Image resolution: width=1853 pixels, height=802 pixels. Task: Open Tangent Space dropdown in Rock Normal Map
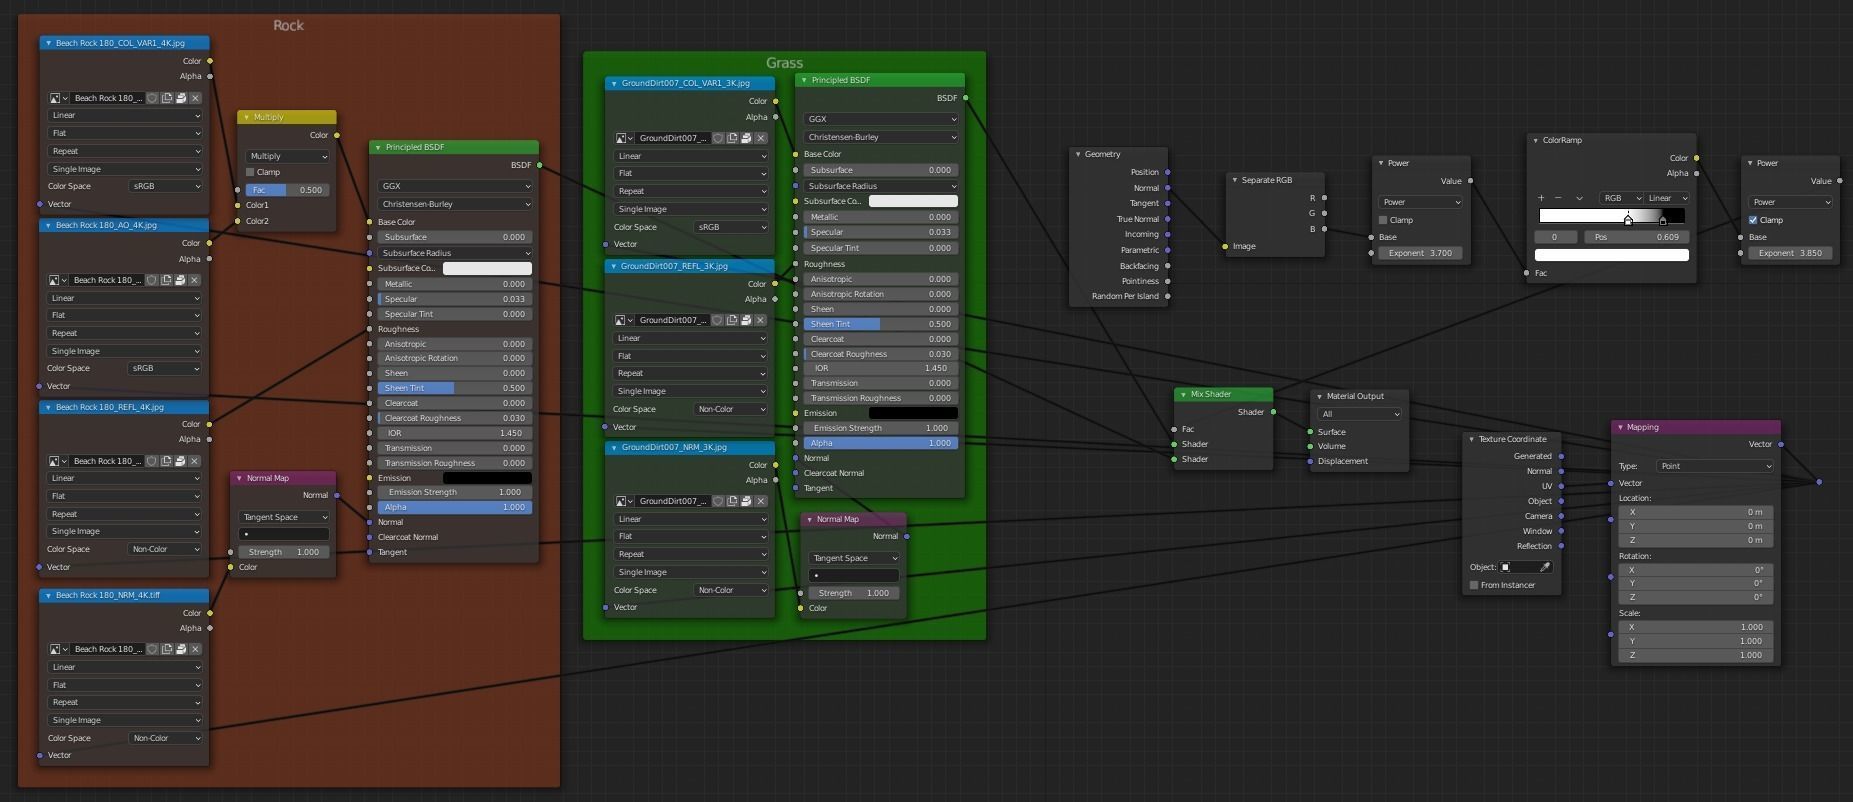285,517
